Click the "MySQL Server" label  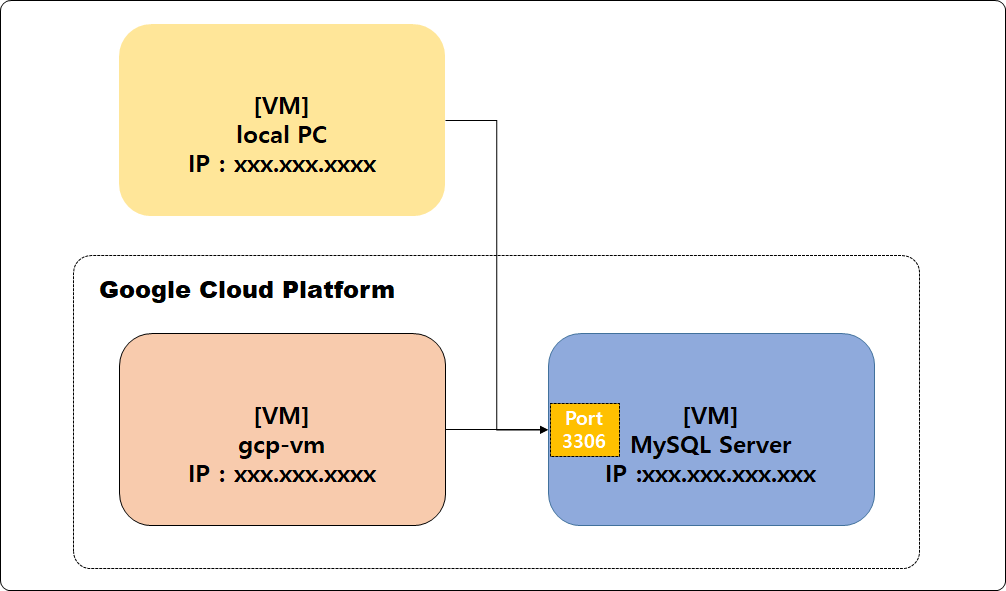point(711,445)
